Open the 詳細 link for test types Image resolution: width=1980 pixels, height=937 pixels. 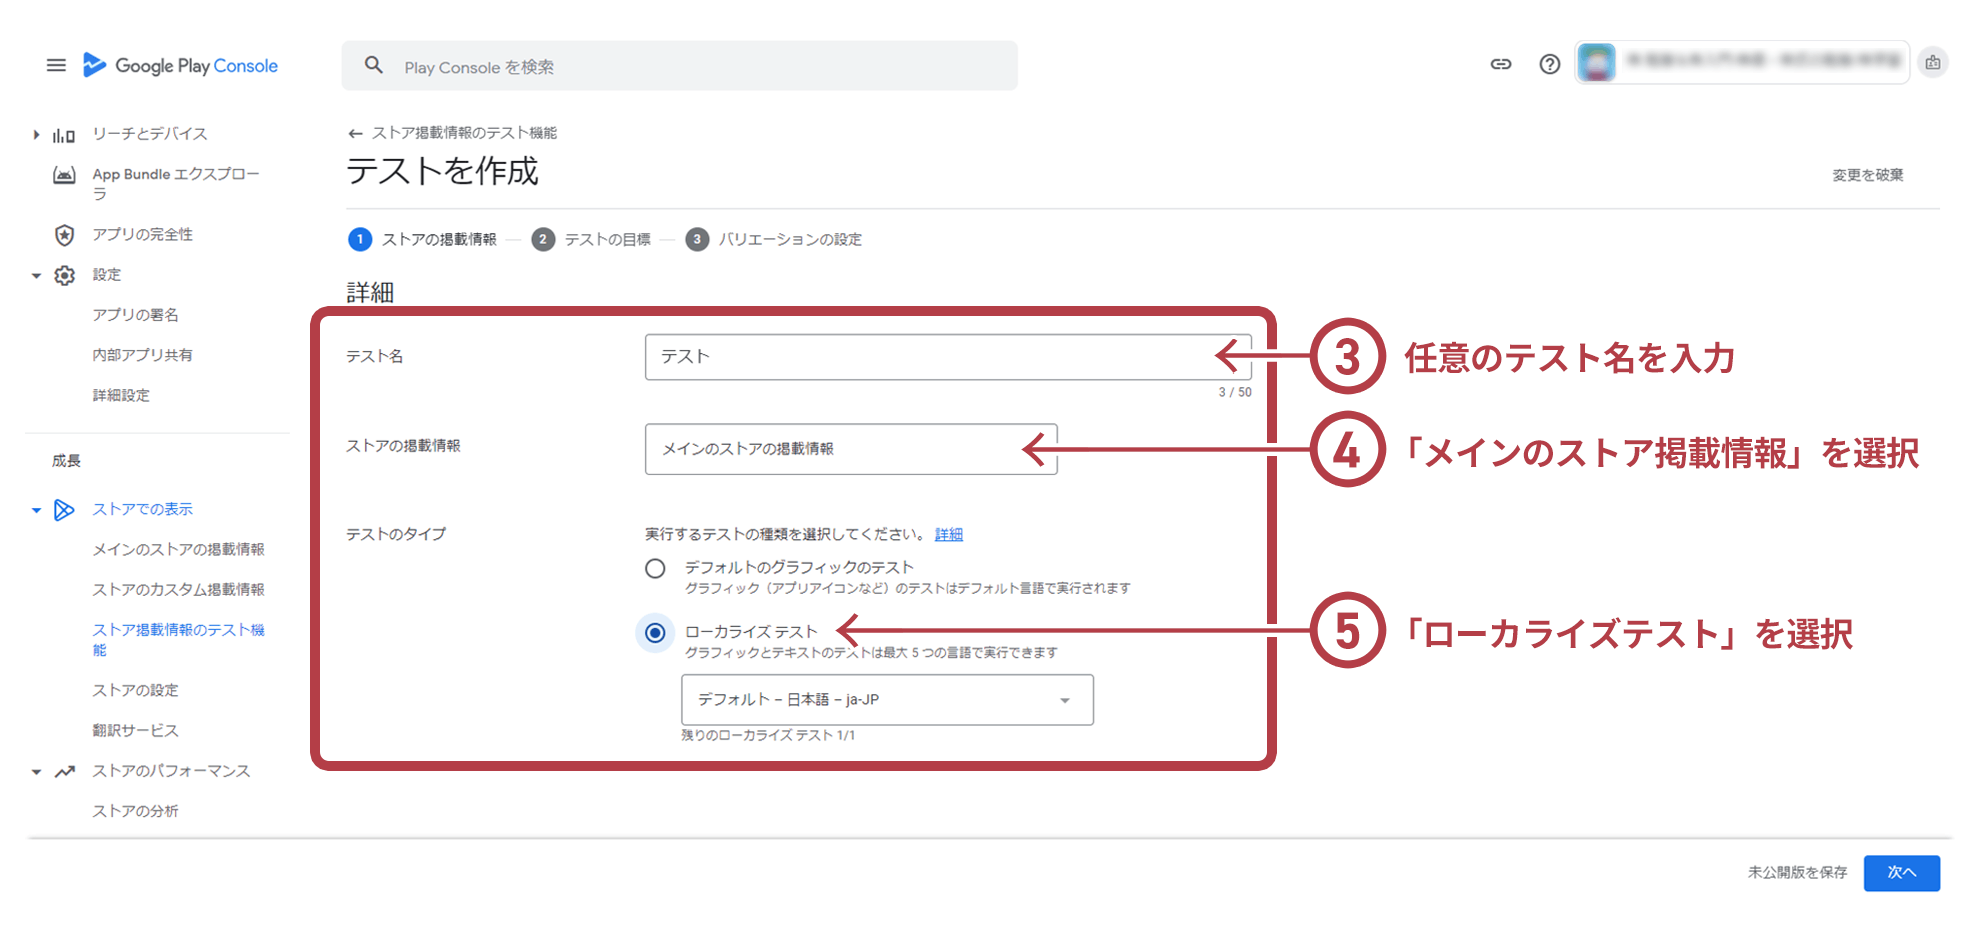pyautogui.click(x=948, y=535)
